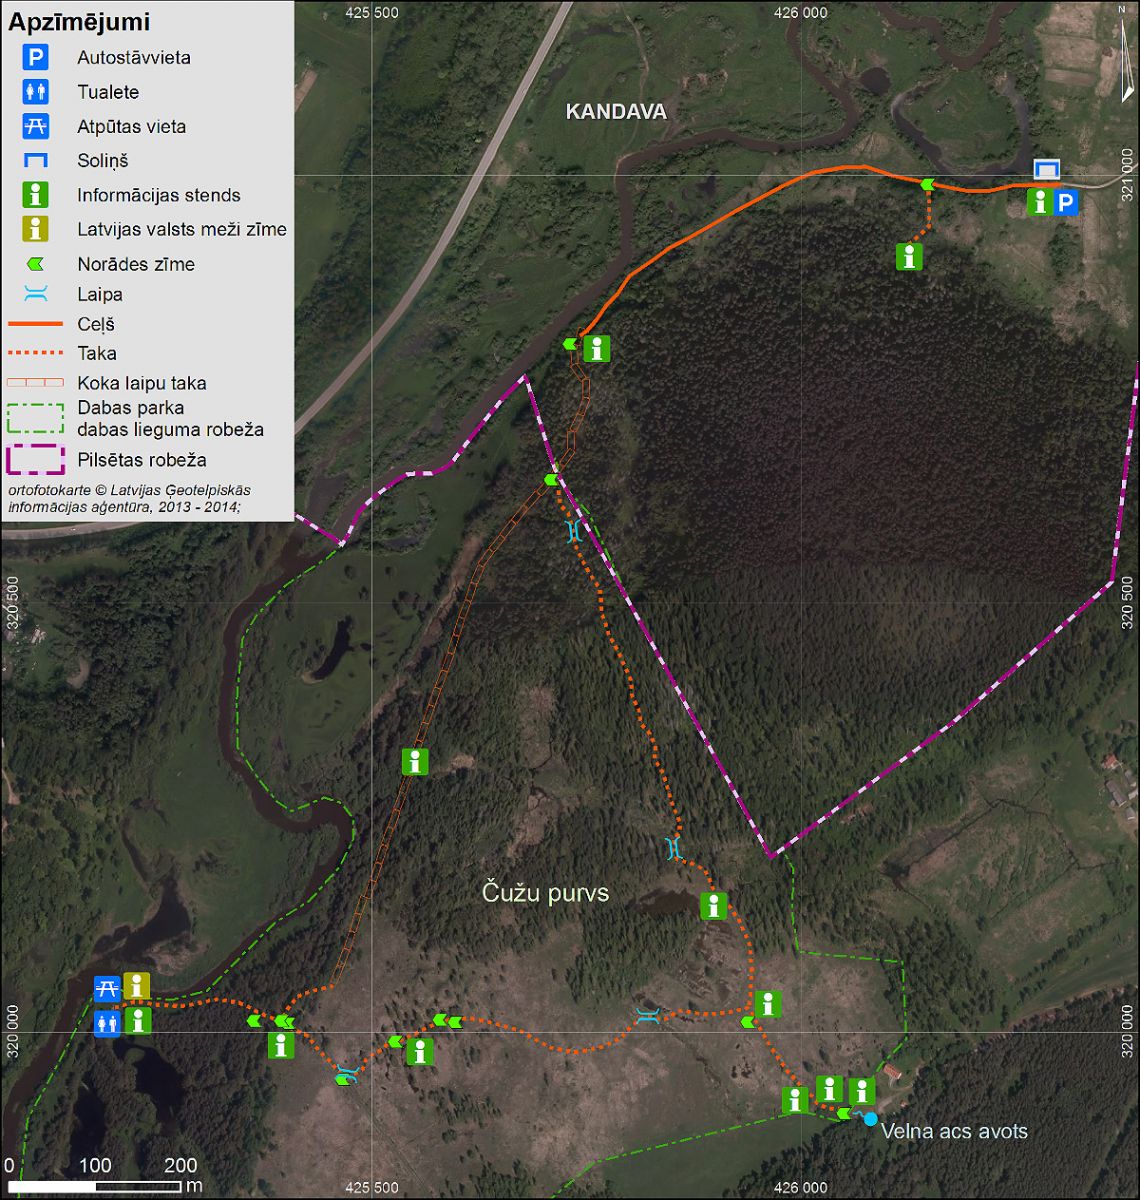Viewport: 1140px width, 1200px height.
Task: Select the info stand beside the wooden boardwalk
Action: coord(414,761)
